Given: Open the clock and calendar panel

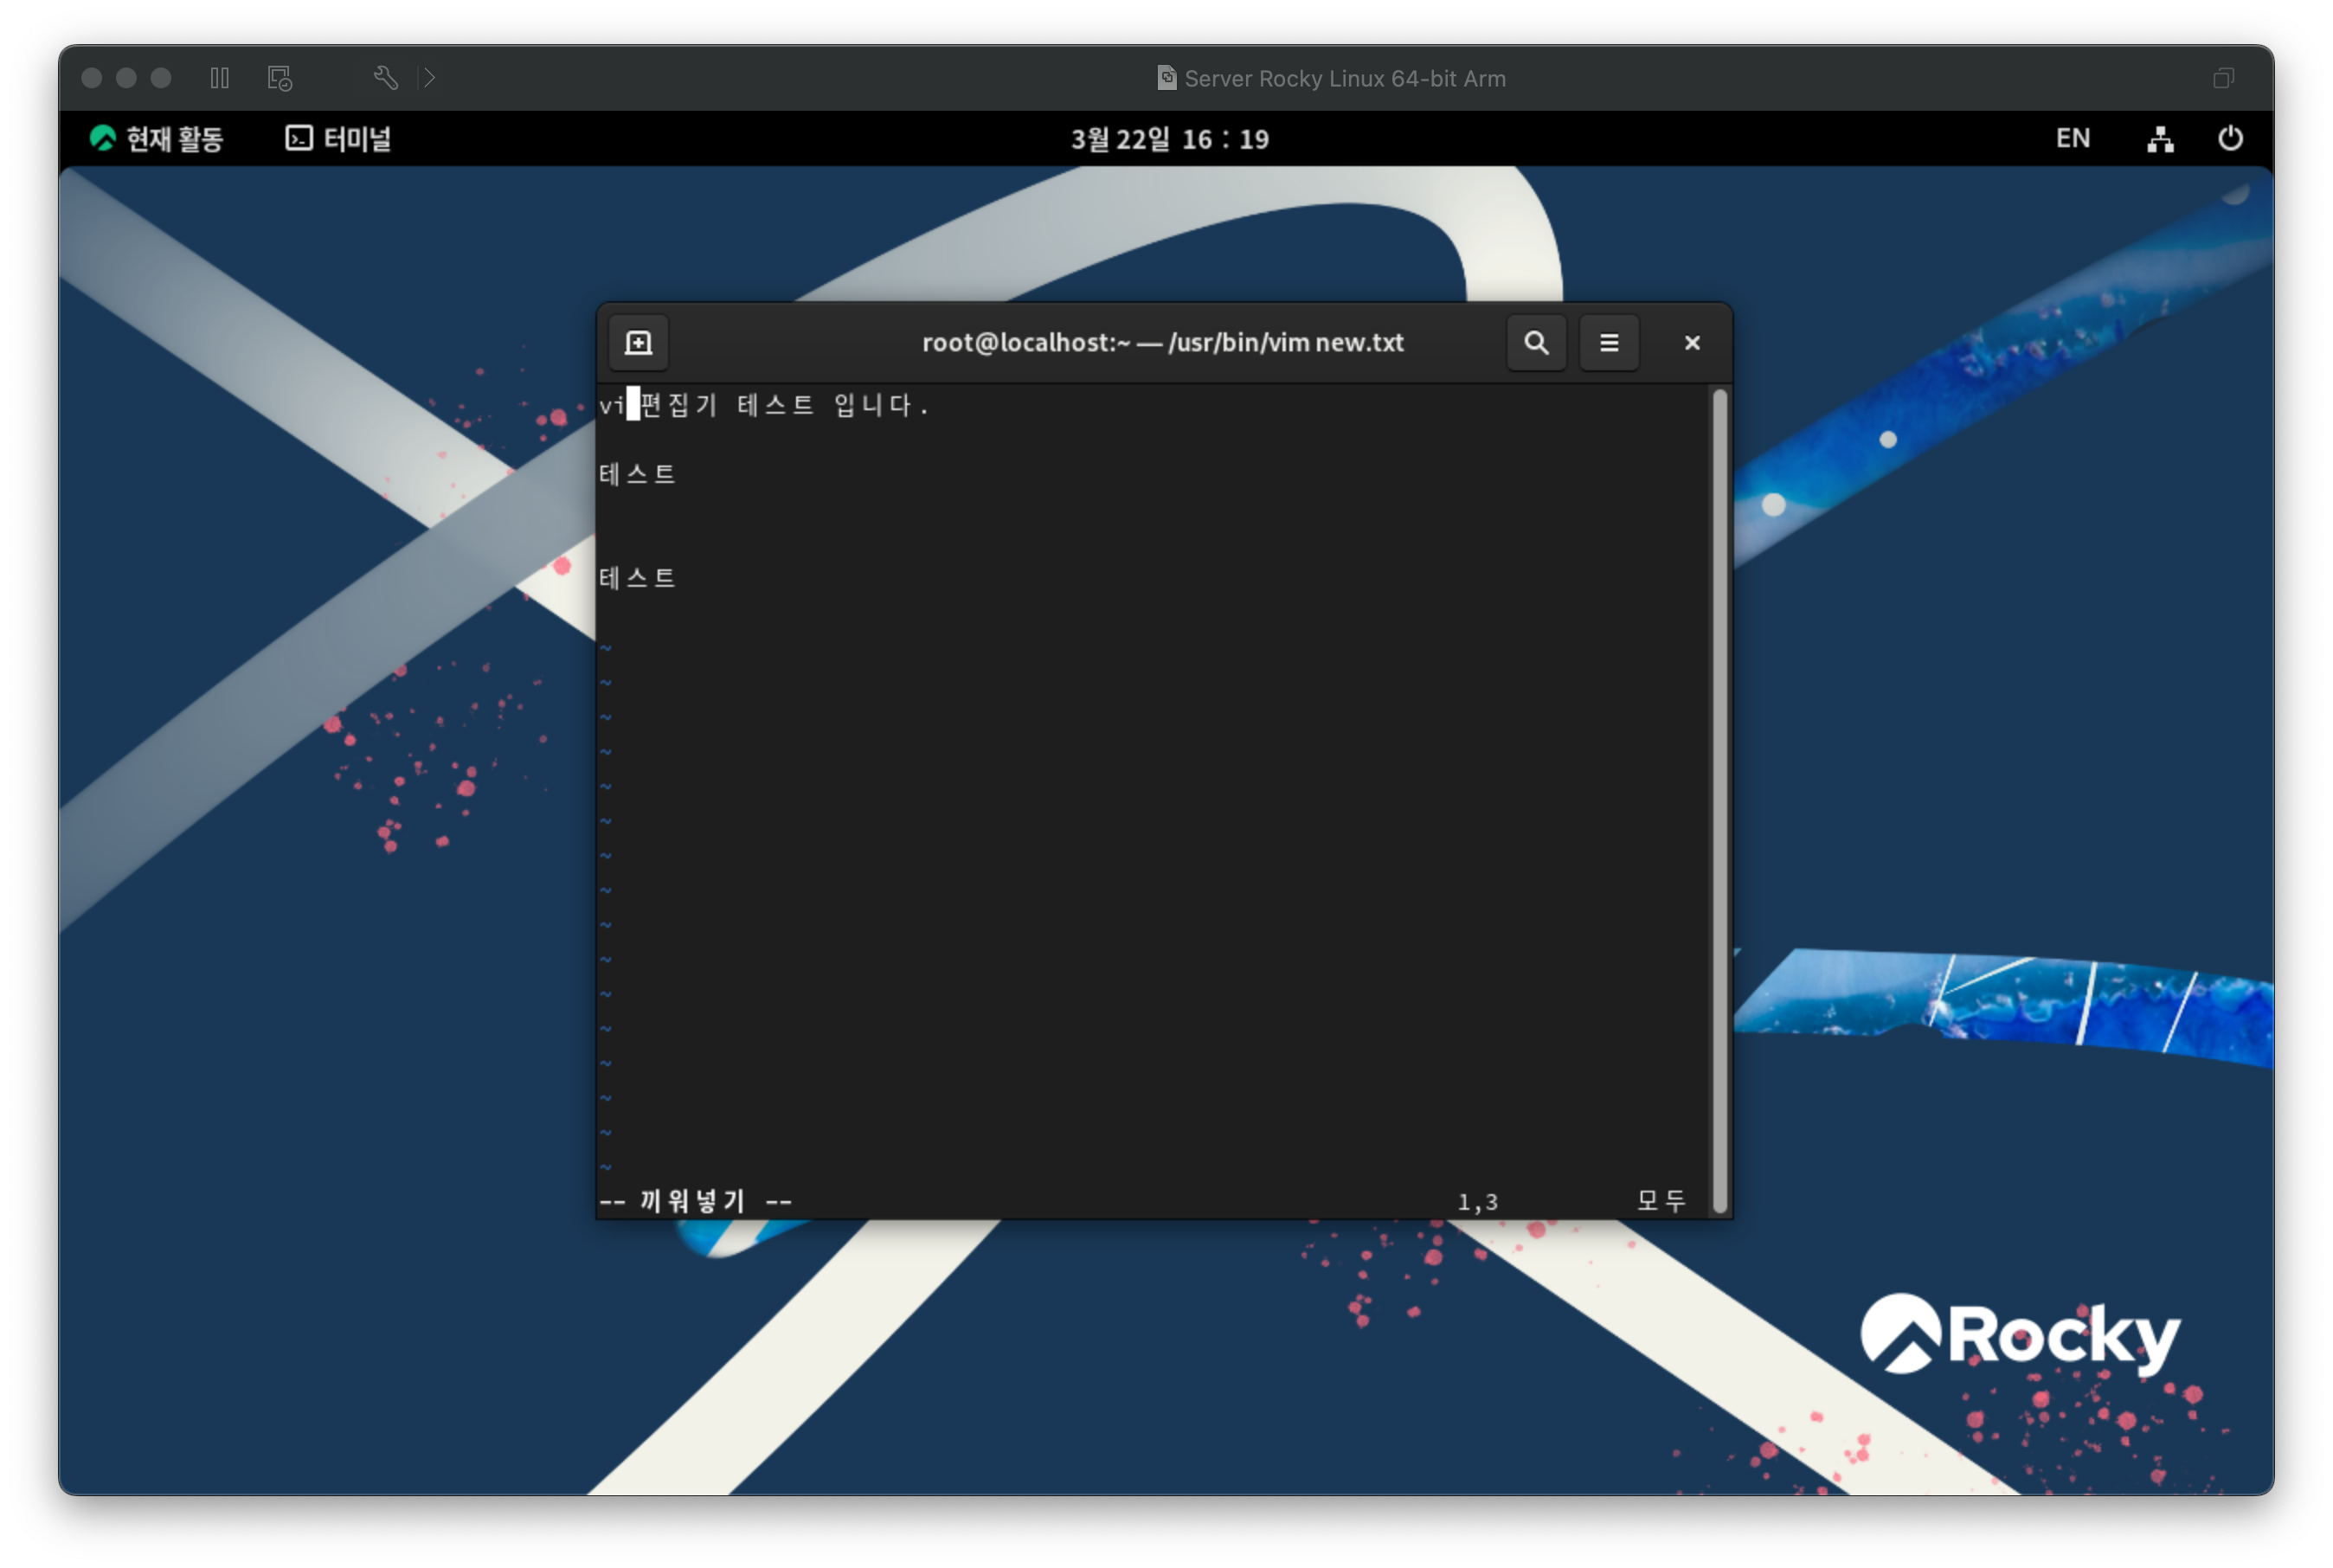Looking at the screenshot, I should (x=1169, y=139).
